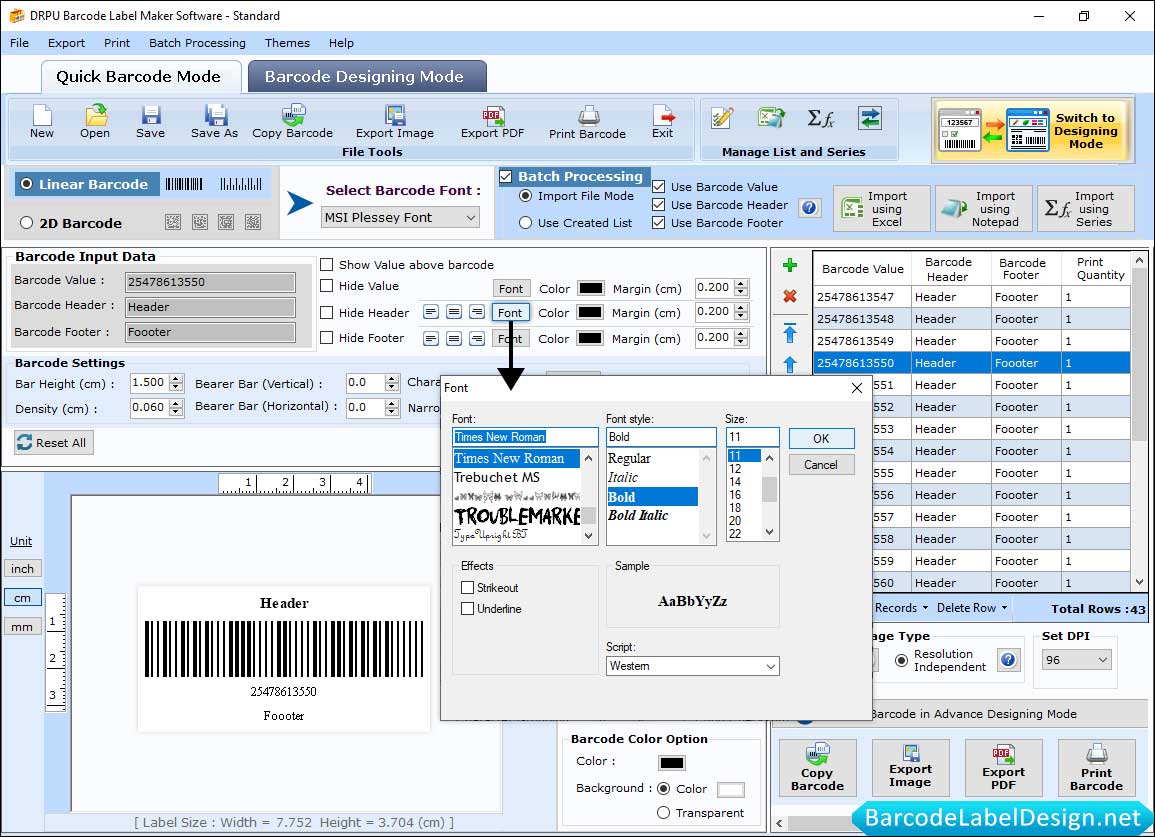Click the Excel list icon in Manage List
1155x837 pixels.
tap(770, 118)
